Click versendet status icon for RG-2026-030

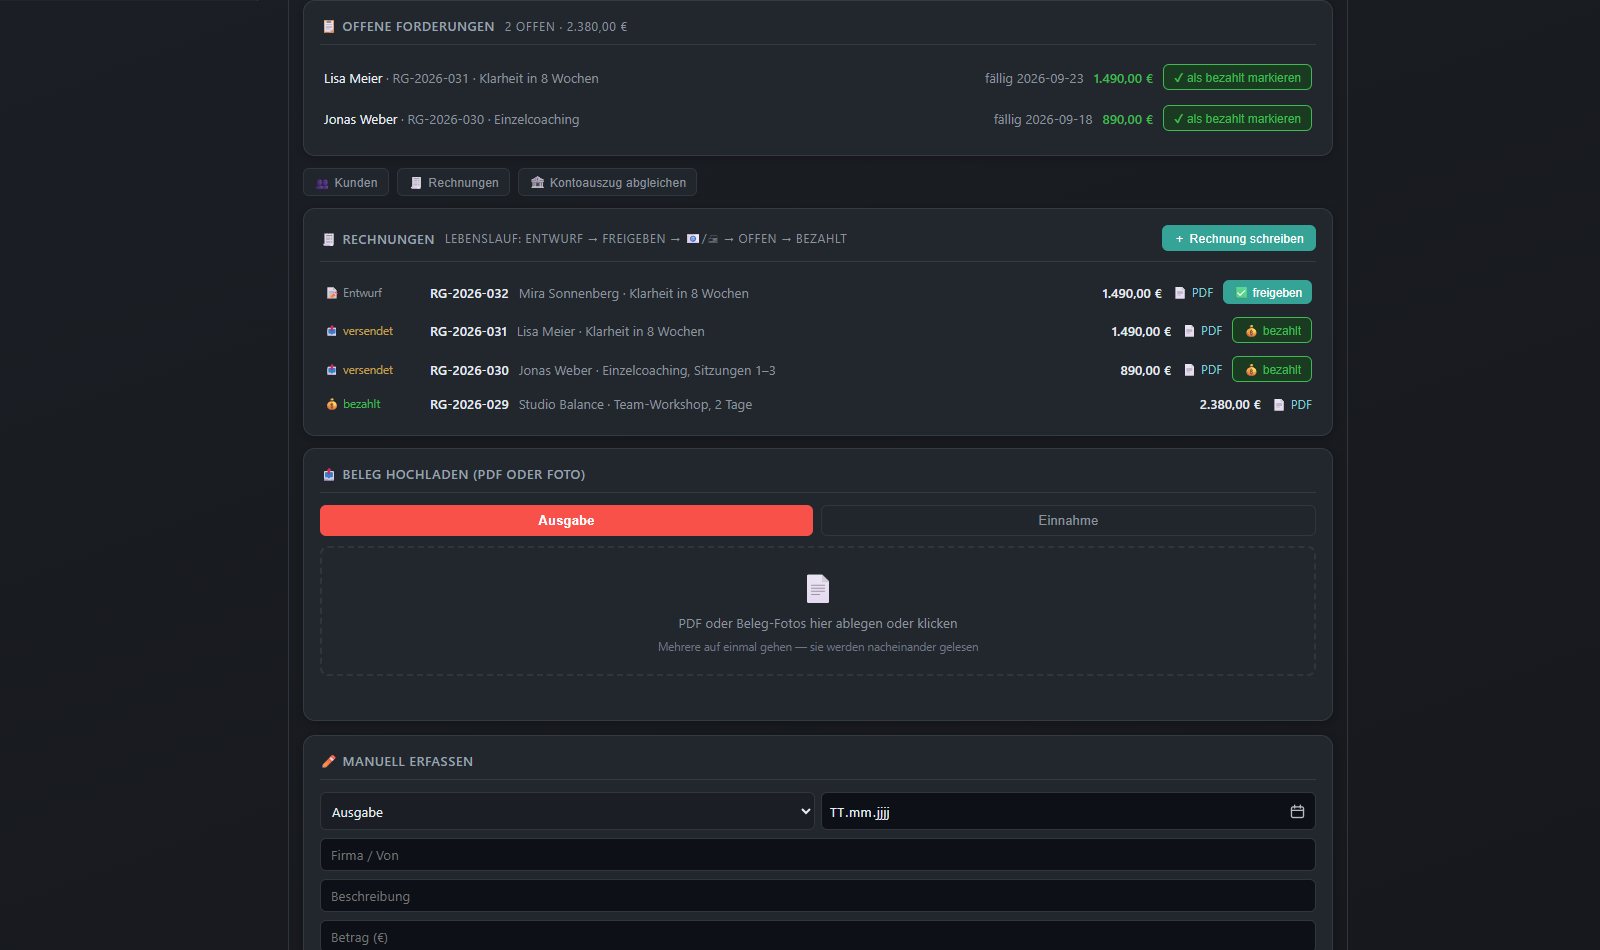coord(332,370)
